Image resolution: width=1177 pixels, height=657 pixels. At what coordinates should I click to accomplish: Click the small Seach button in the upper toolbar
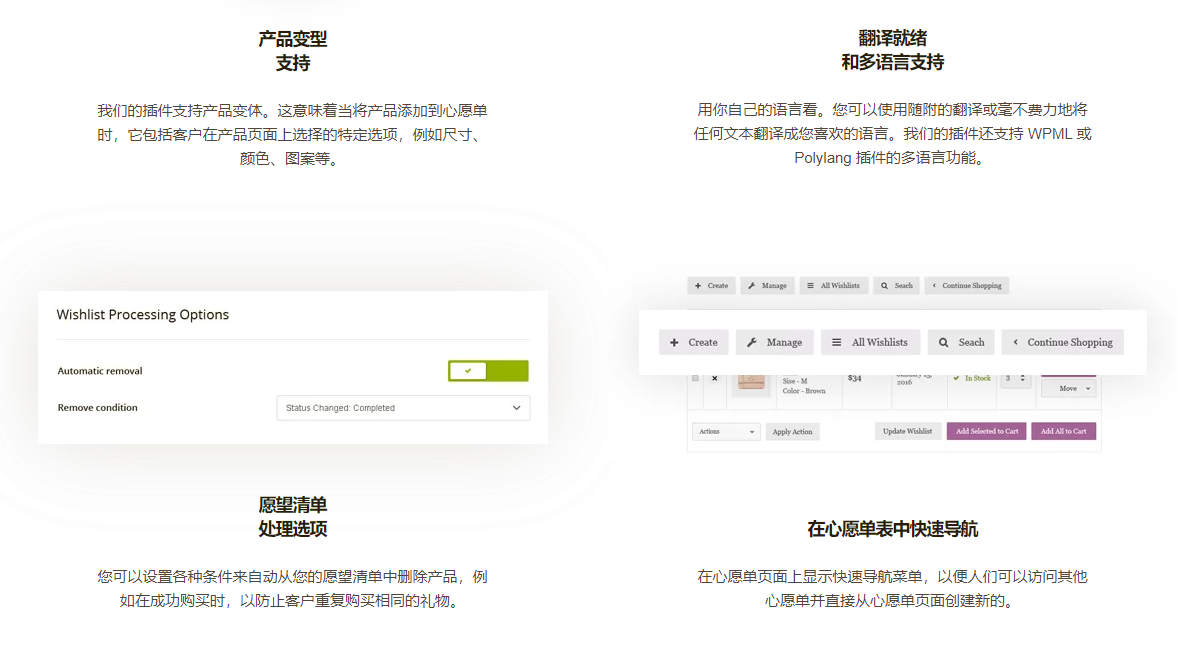point(896,285)
